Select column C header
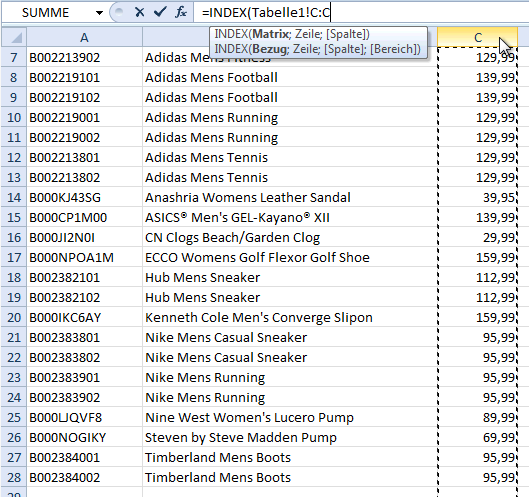529x497 pixels. pos(477,37)
